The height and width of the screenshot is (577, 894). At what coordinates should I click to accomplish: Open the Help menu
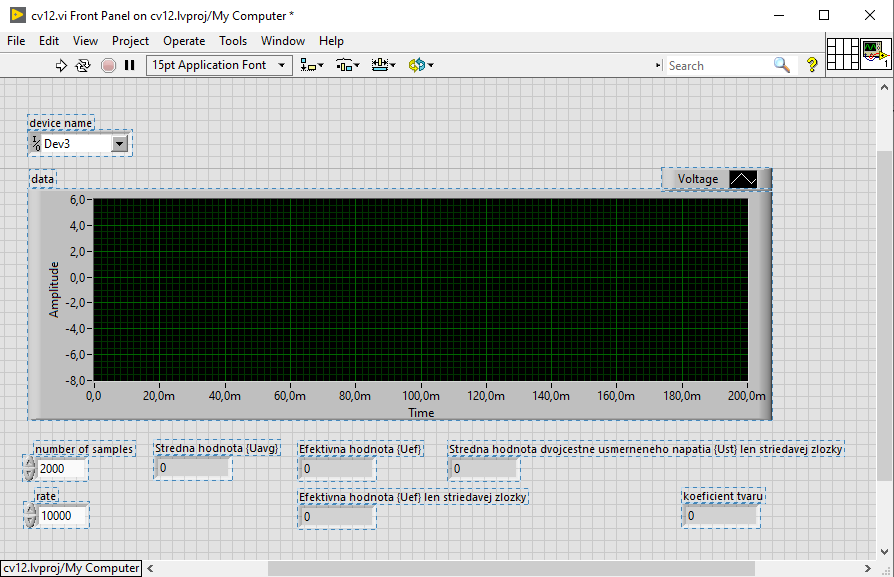coord(331,41)
